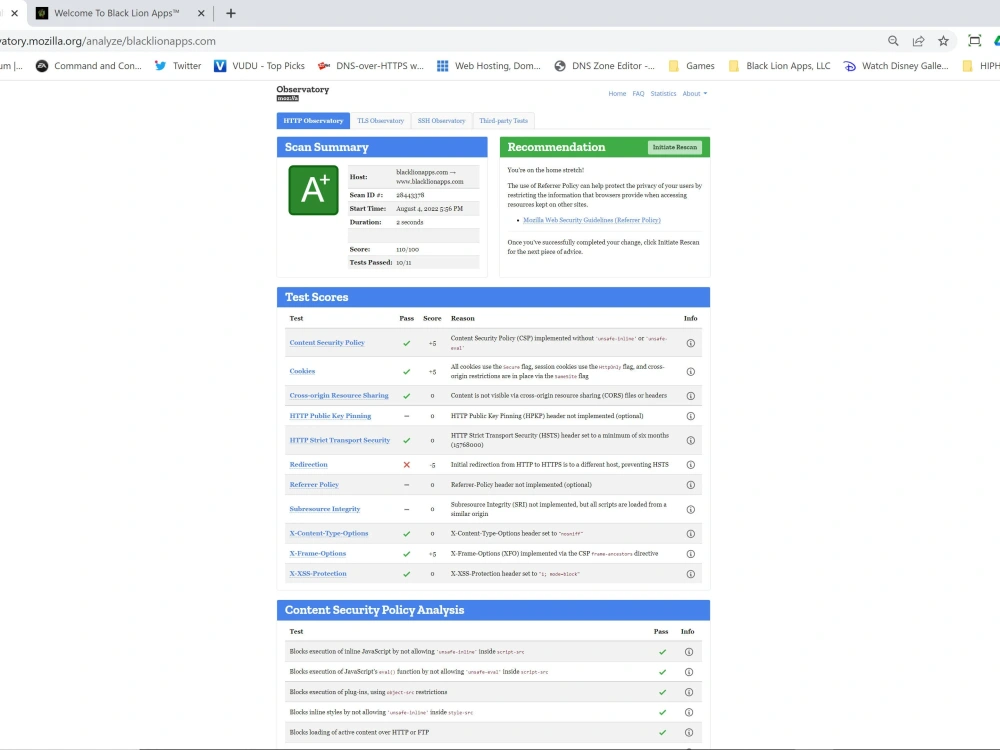
Task: Click info icon for inline styles CSP test
Action: point(689,712)
